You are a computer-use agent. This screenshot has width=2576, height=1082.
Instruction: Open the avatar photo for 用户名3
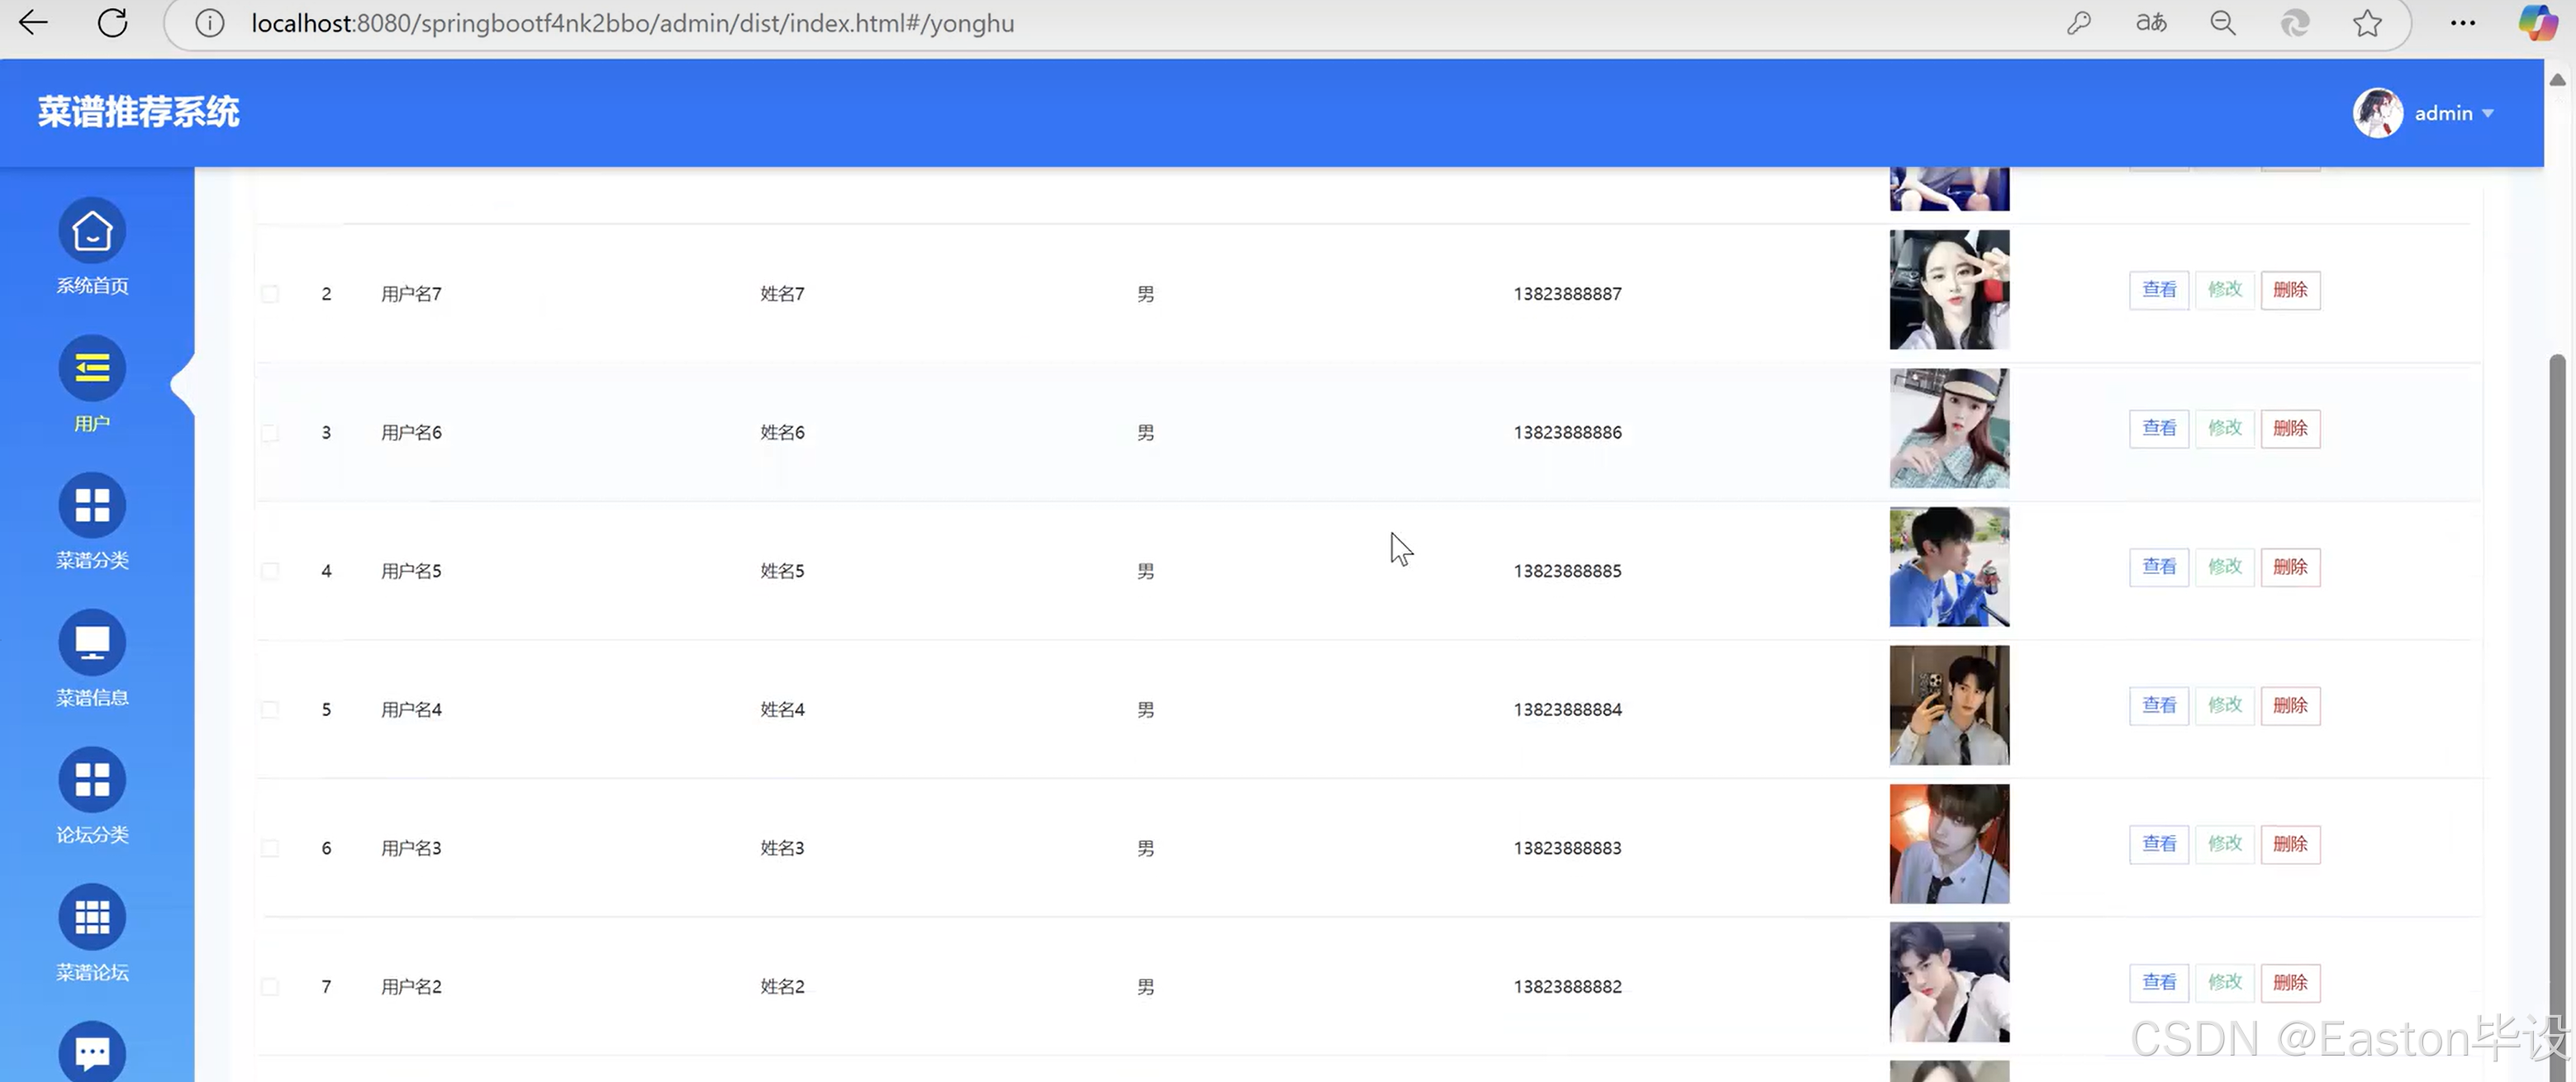(x=1949, y=844)
